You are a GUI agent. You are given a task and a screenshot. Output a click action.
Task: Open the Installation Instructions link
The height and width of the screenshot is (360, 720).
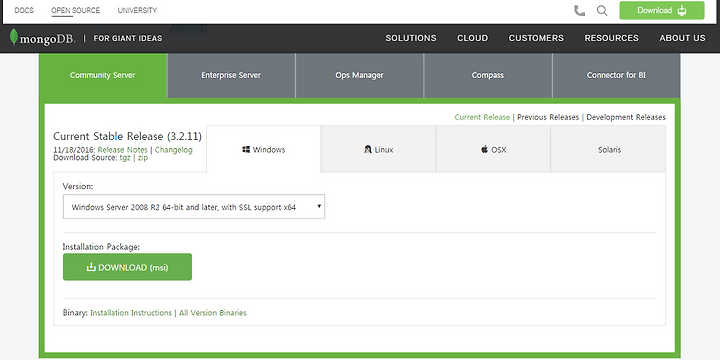(x=131, y=313)
